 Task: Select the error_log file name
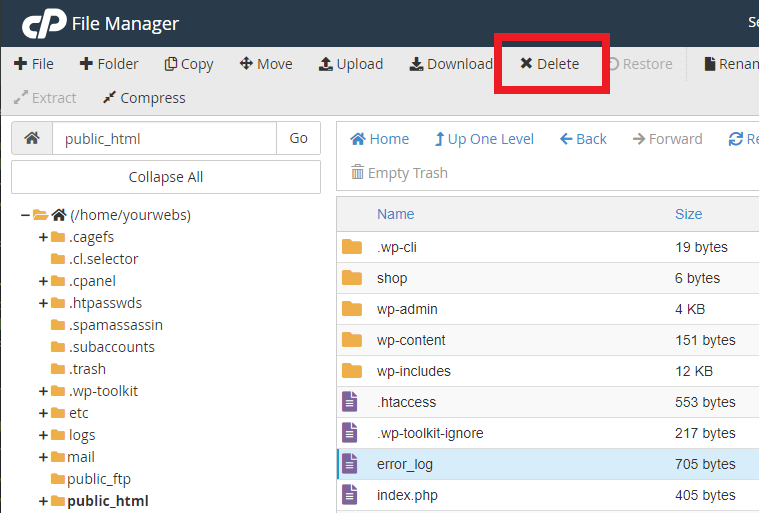pos(405,464)
